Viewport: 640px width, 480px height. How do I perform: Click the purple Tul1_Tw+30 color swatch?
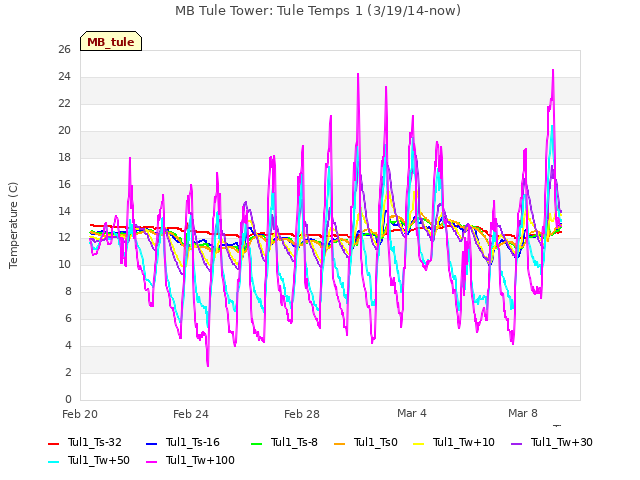tap(516, 443)
